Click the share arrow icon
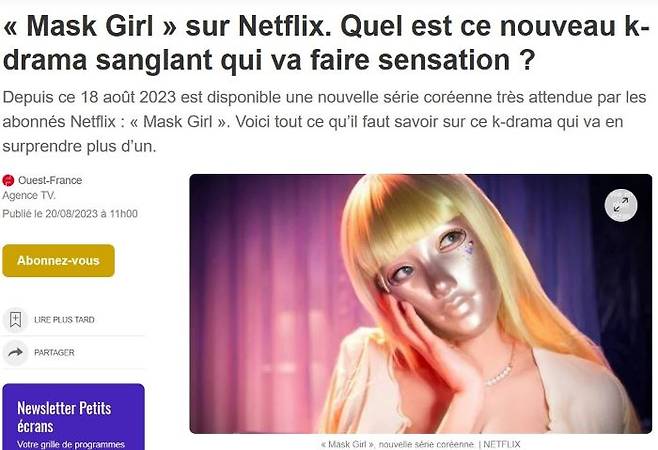 click(16, 352)
